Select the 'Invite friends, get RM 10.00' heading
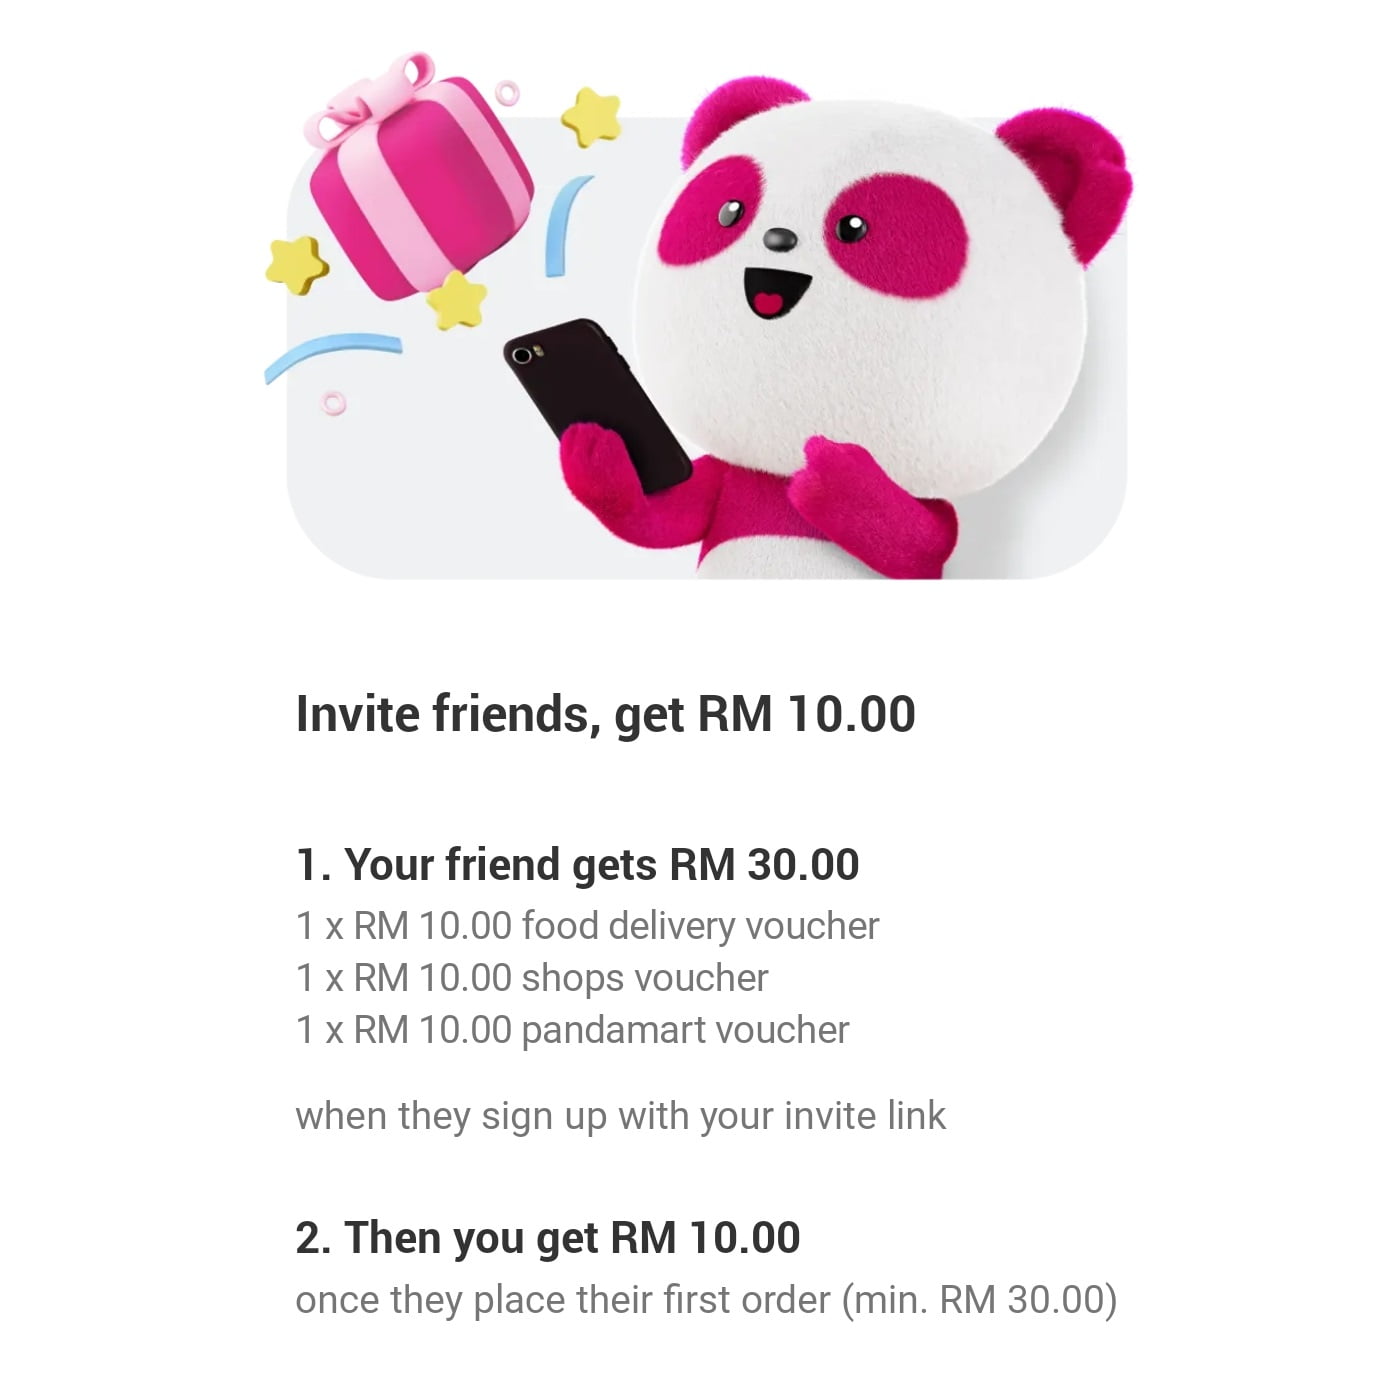The image size is (1400, 1400). pos(606,715)
